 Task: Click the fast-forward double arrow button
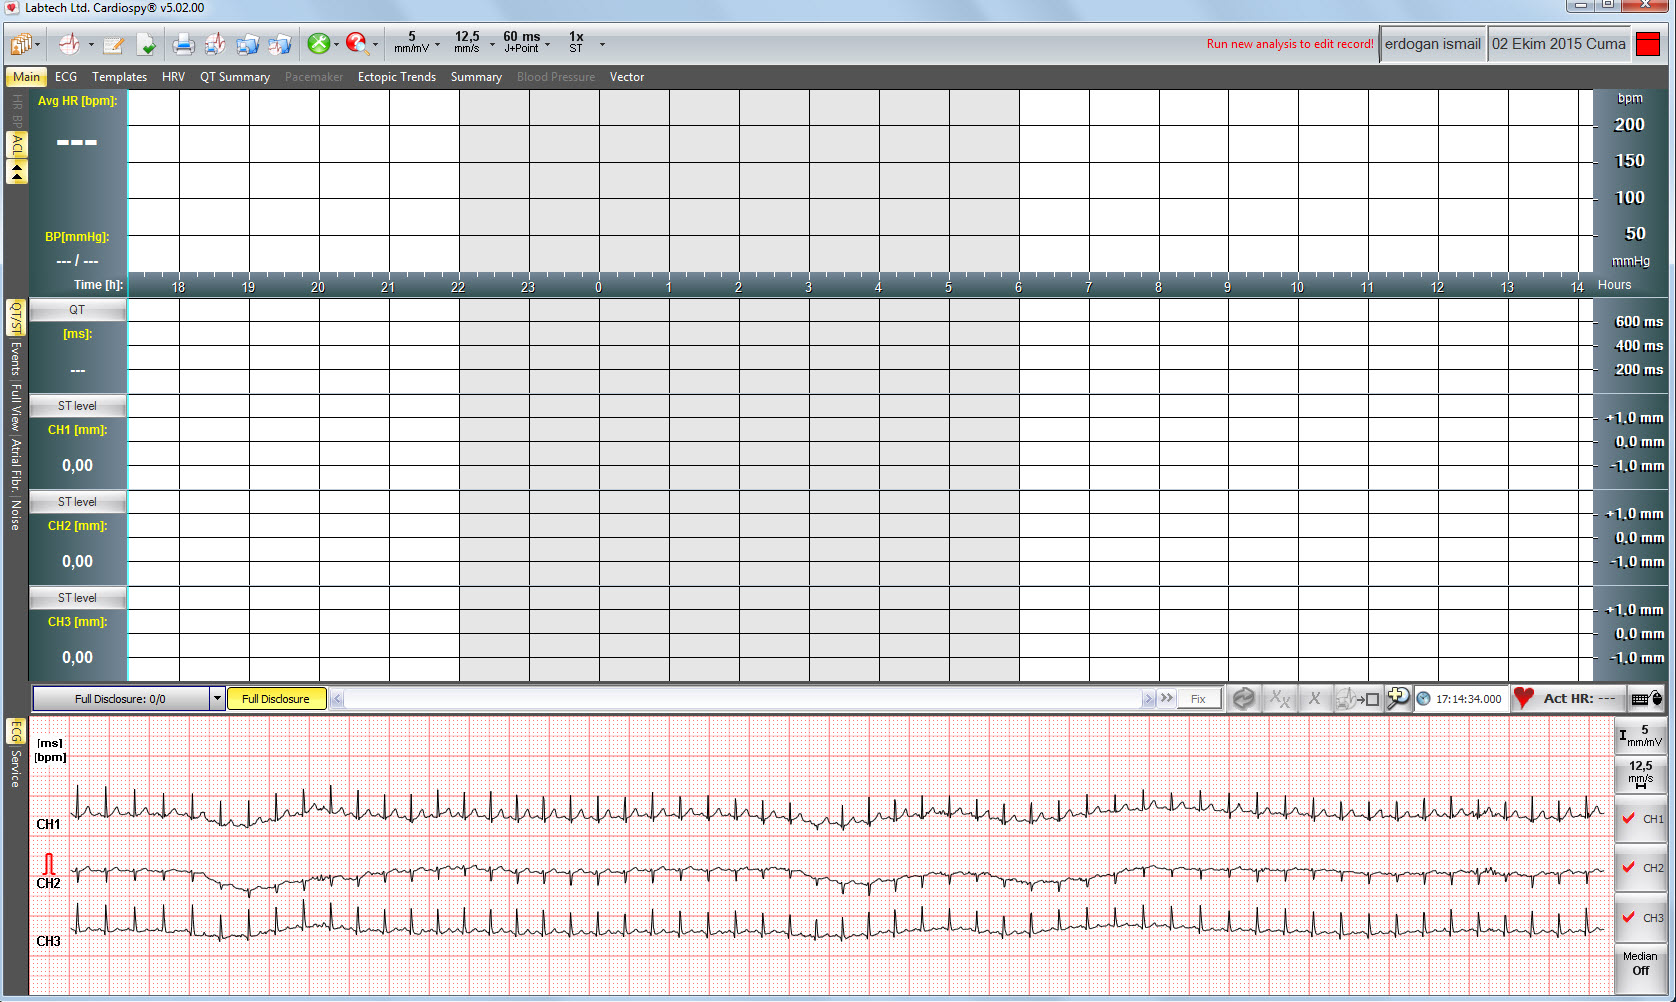[1166, 699]
